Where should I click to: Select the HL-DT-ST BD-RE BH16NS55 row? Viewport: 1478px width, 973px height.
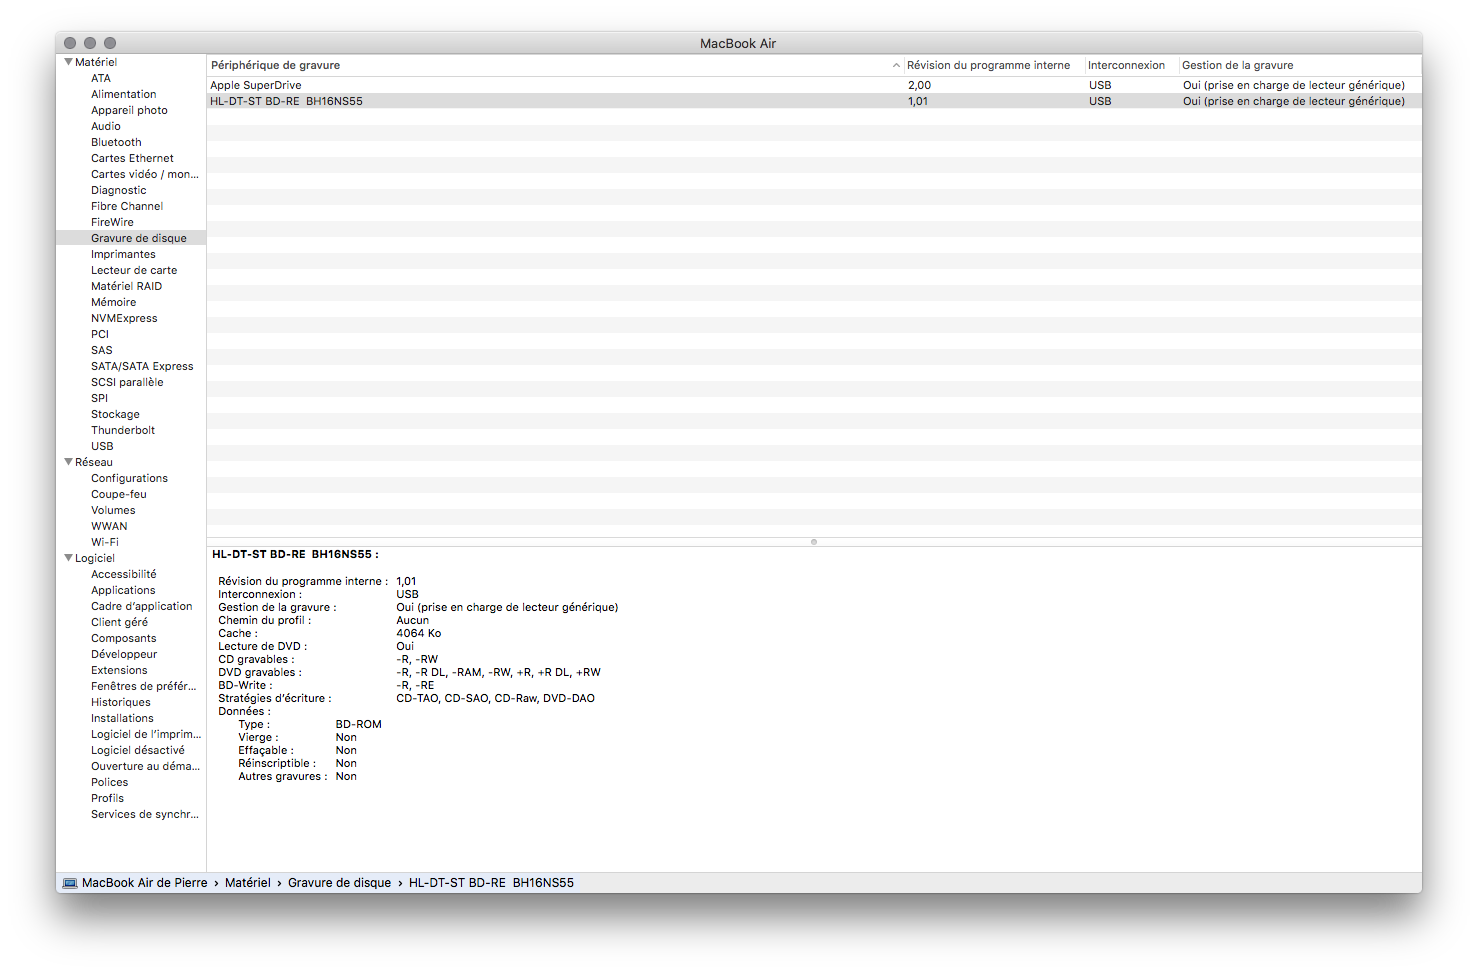[x=814, y=101]
